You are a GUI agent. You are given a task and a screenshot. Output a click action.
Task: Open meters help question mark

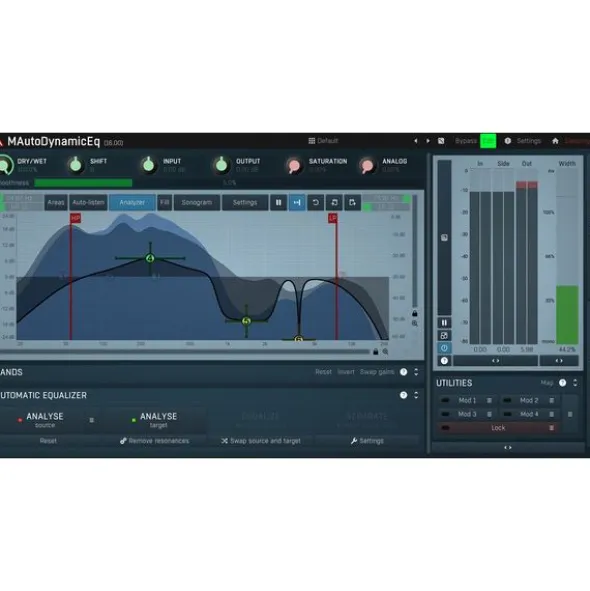[444, 361]
